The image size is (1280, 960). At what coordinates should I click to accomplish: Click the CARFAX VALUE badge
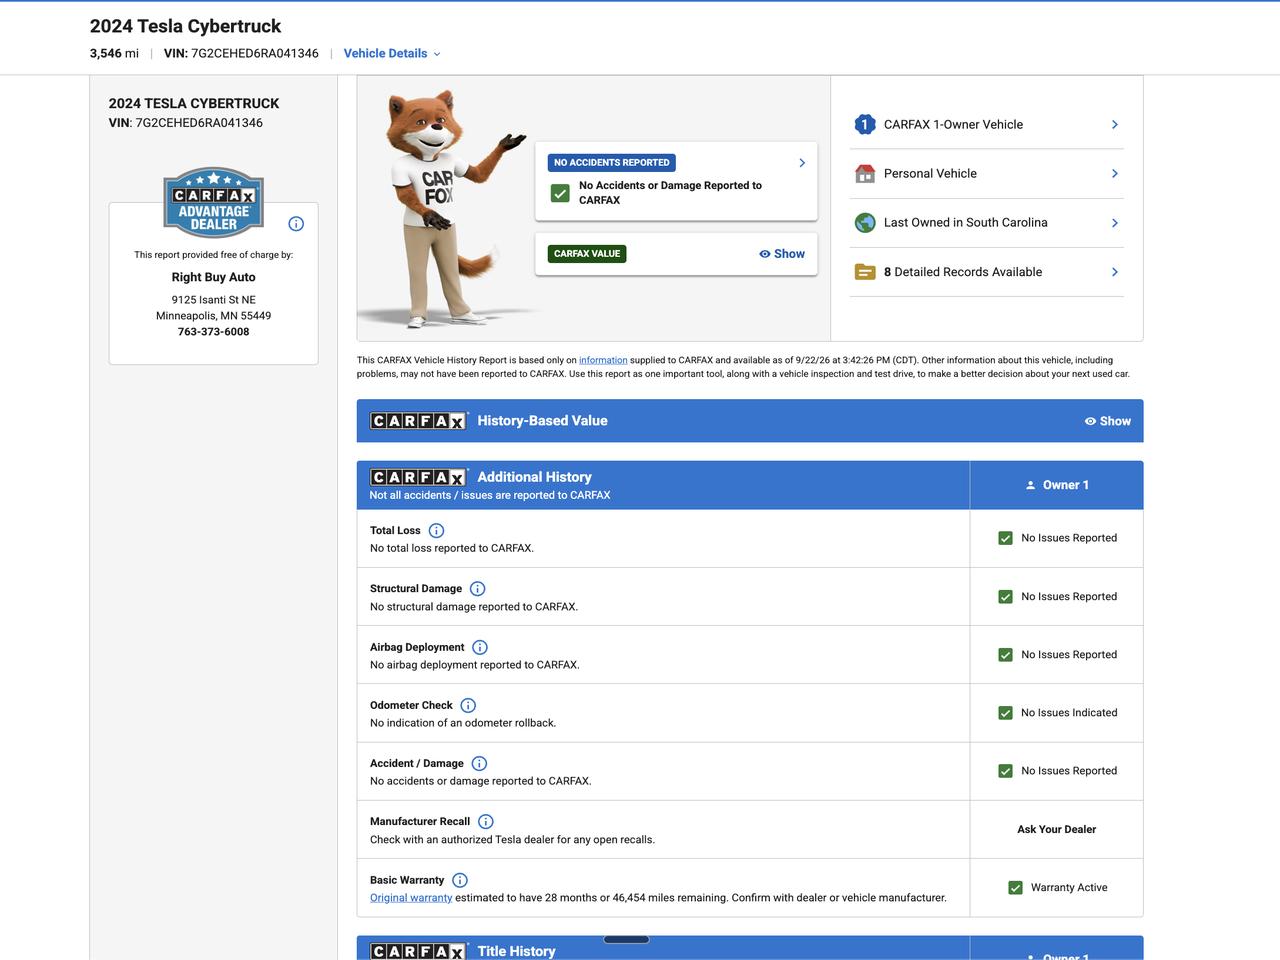tap(587, 254)
